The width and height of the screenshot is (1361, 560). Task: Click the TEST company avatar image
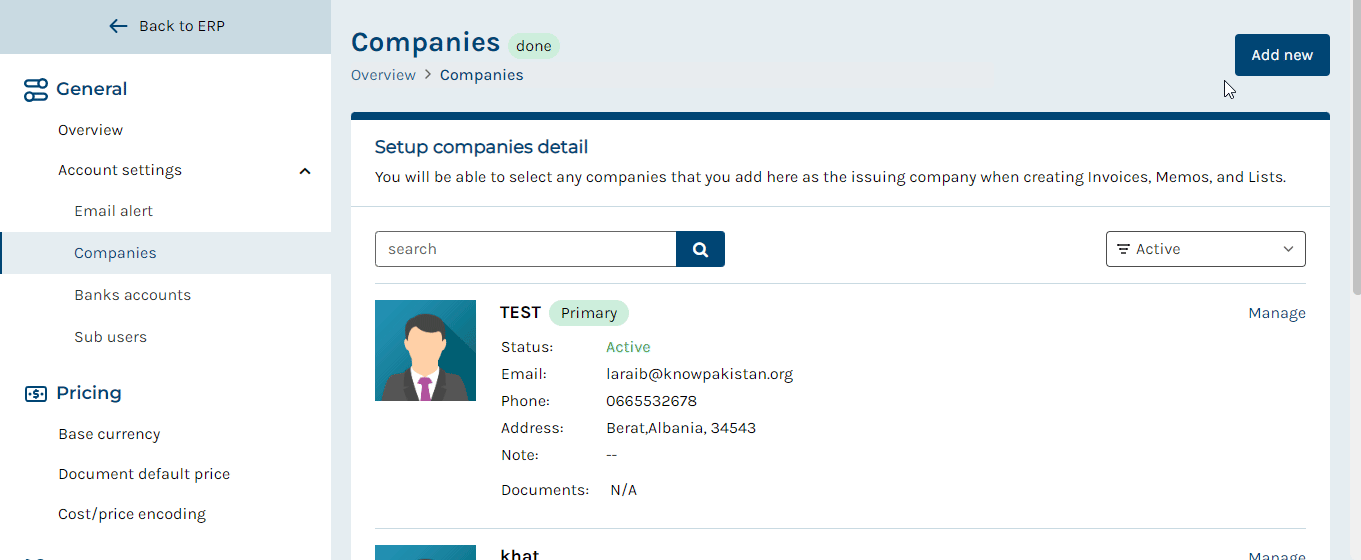425,350
